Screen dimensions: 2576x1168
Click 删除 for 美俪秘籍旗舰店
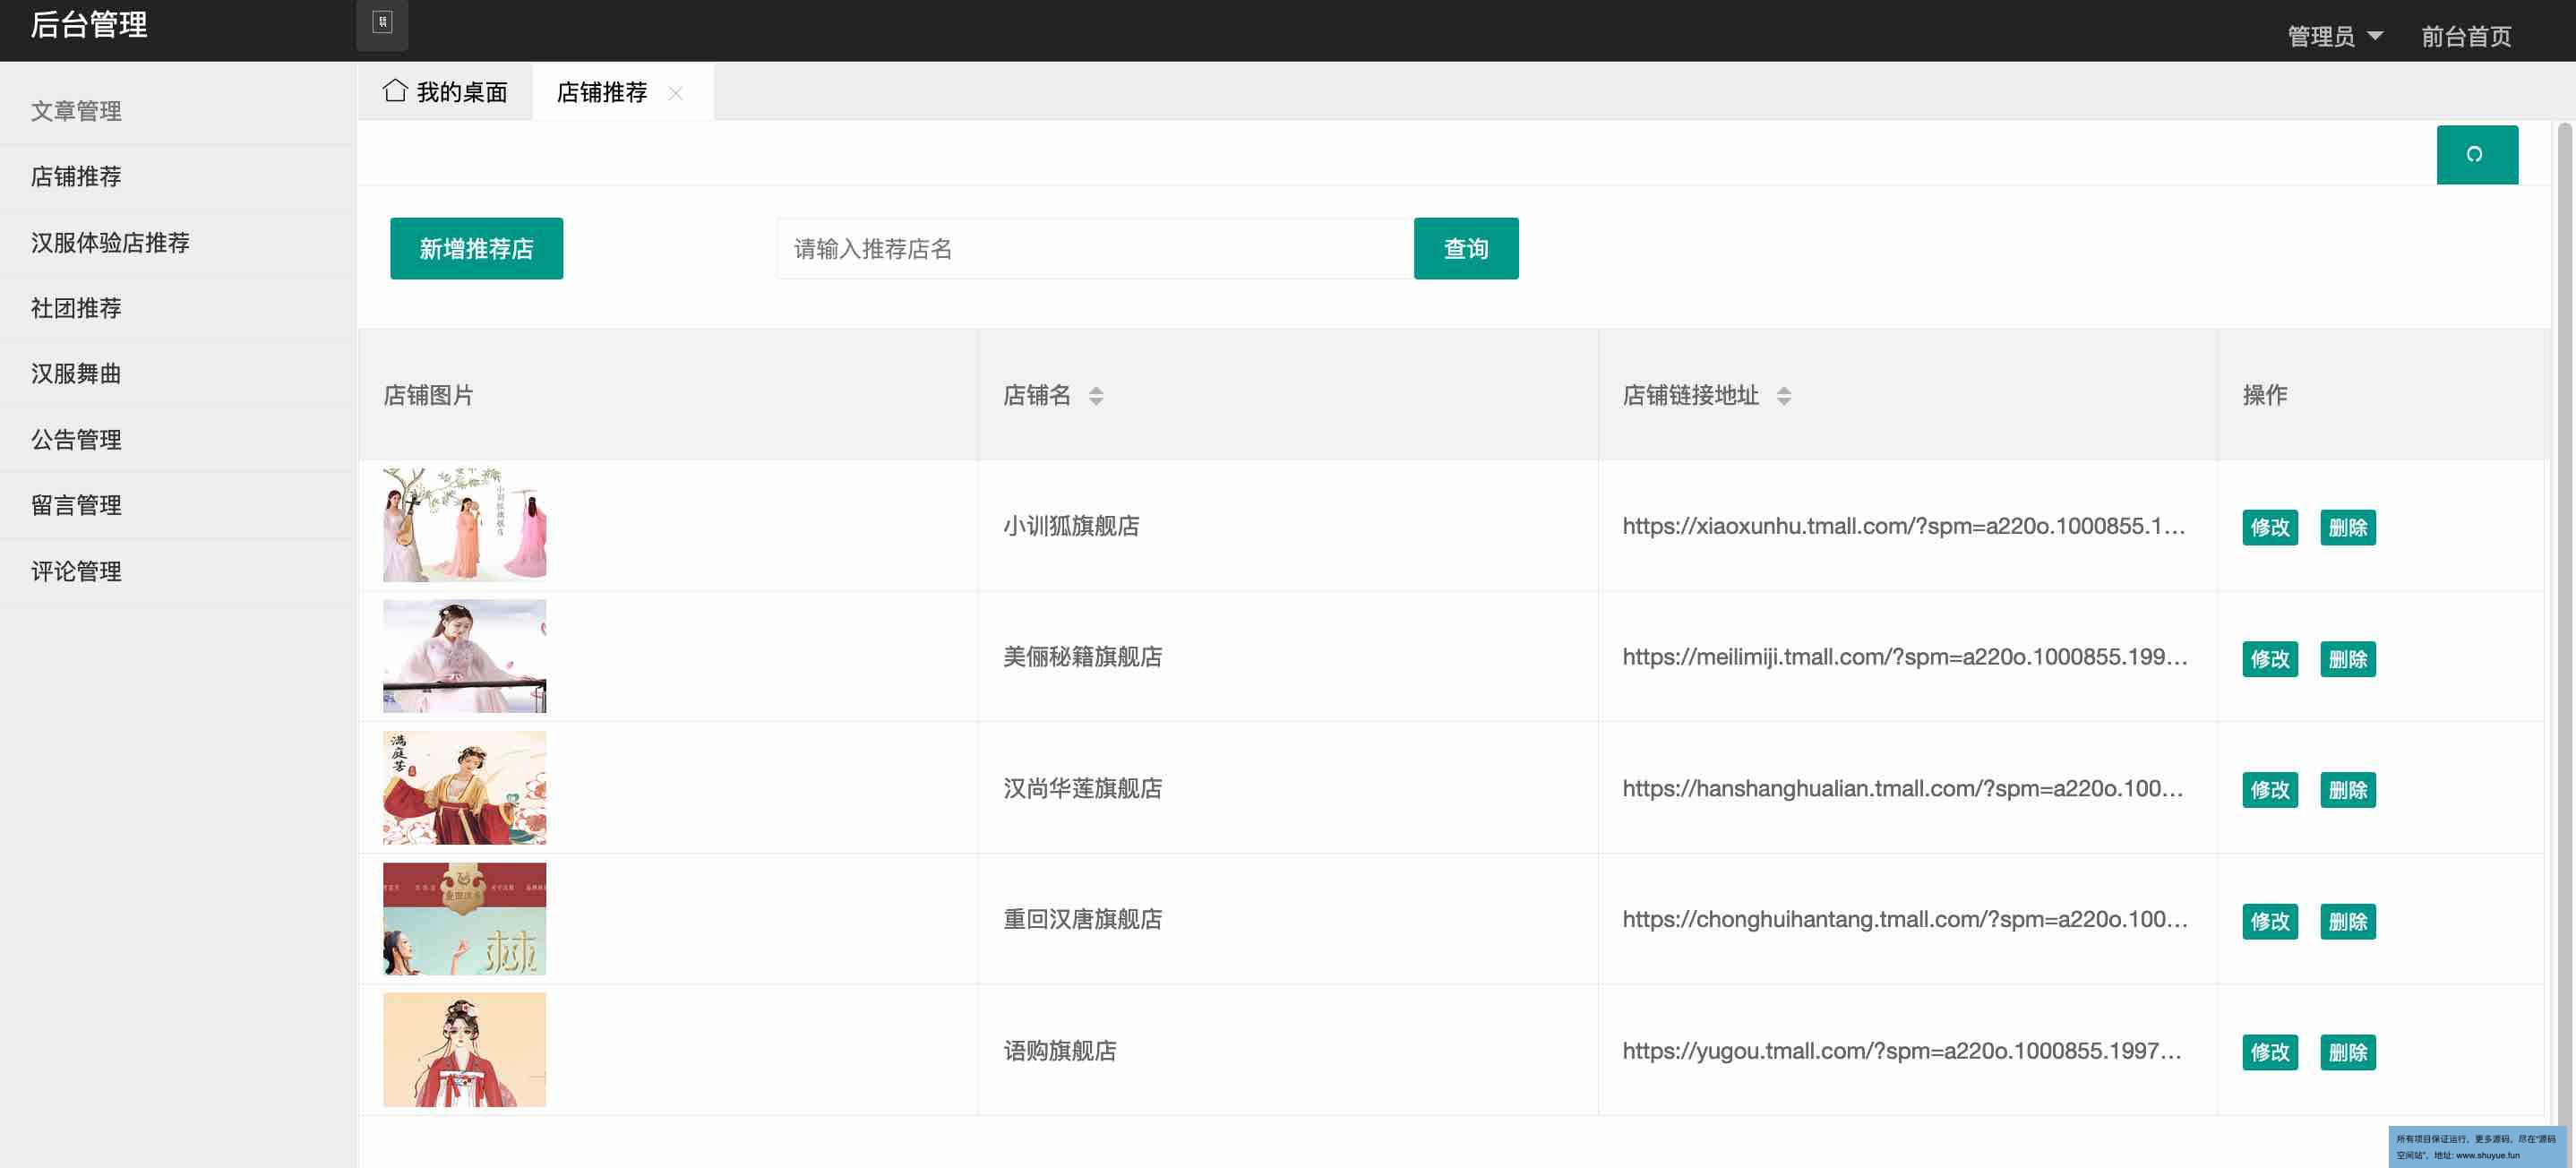(x=2346, y=659)
